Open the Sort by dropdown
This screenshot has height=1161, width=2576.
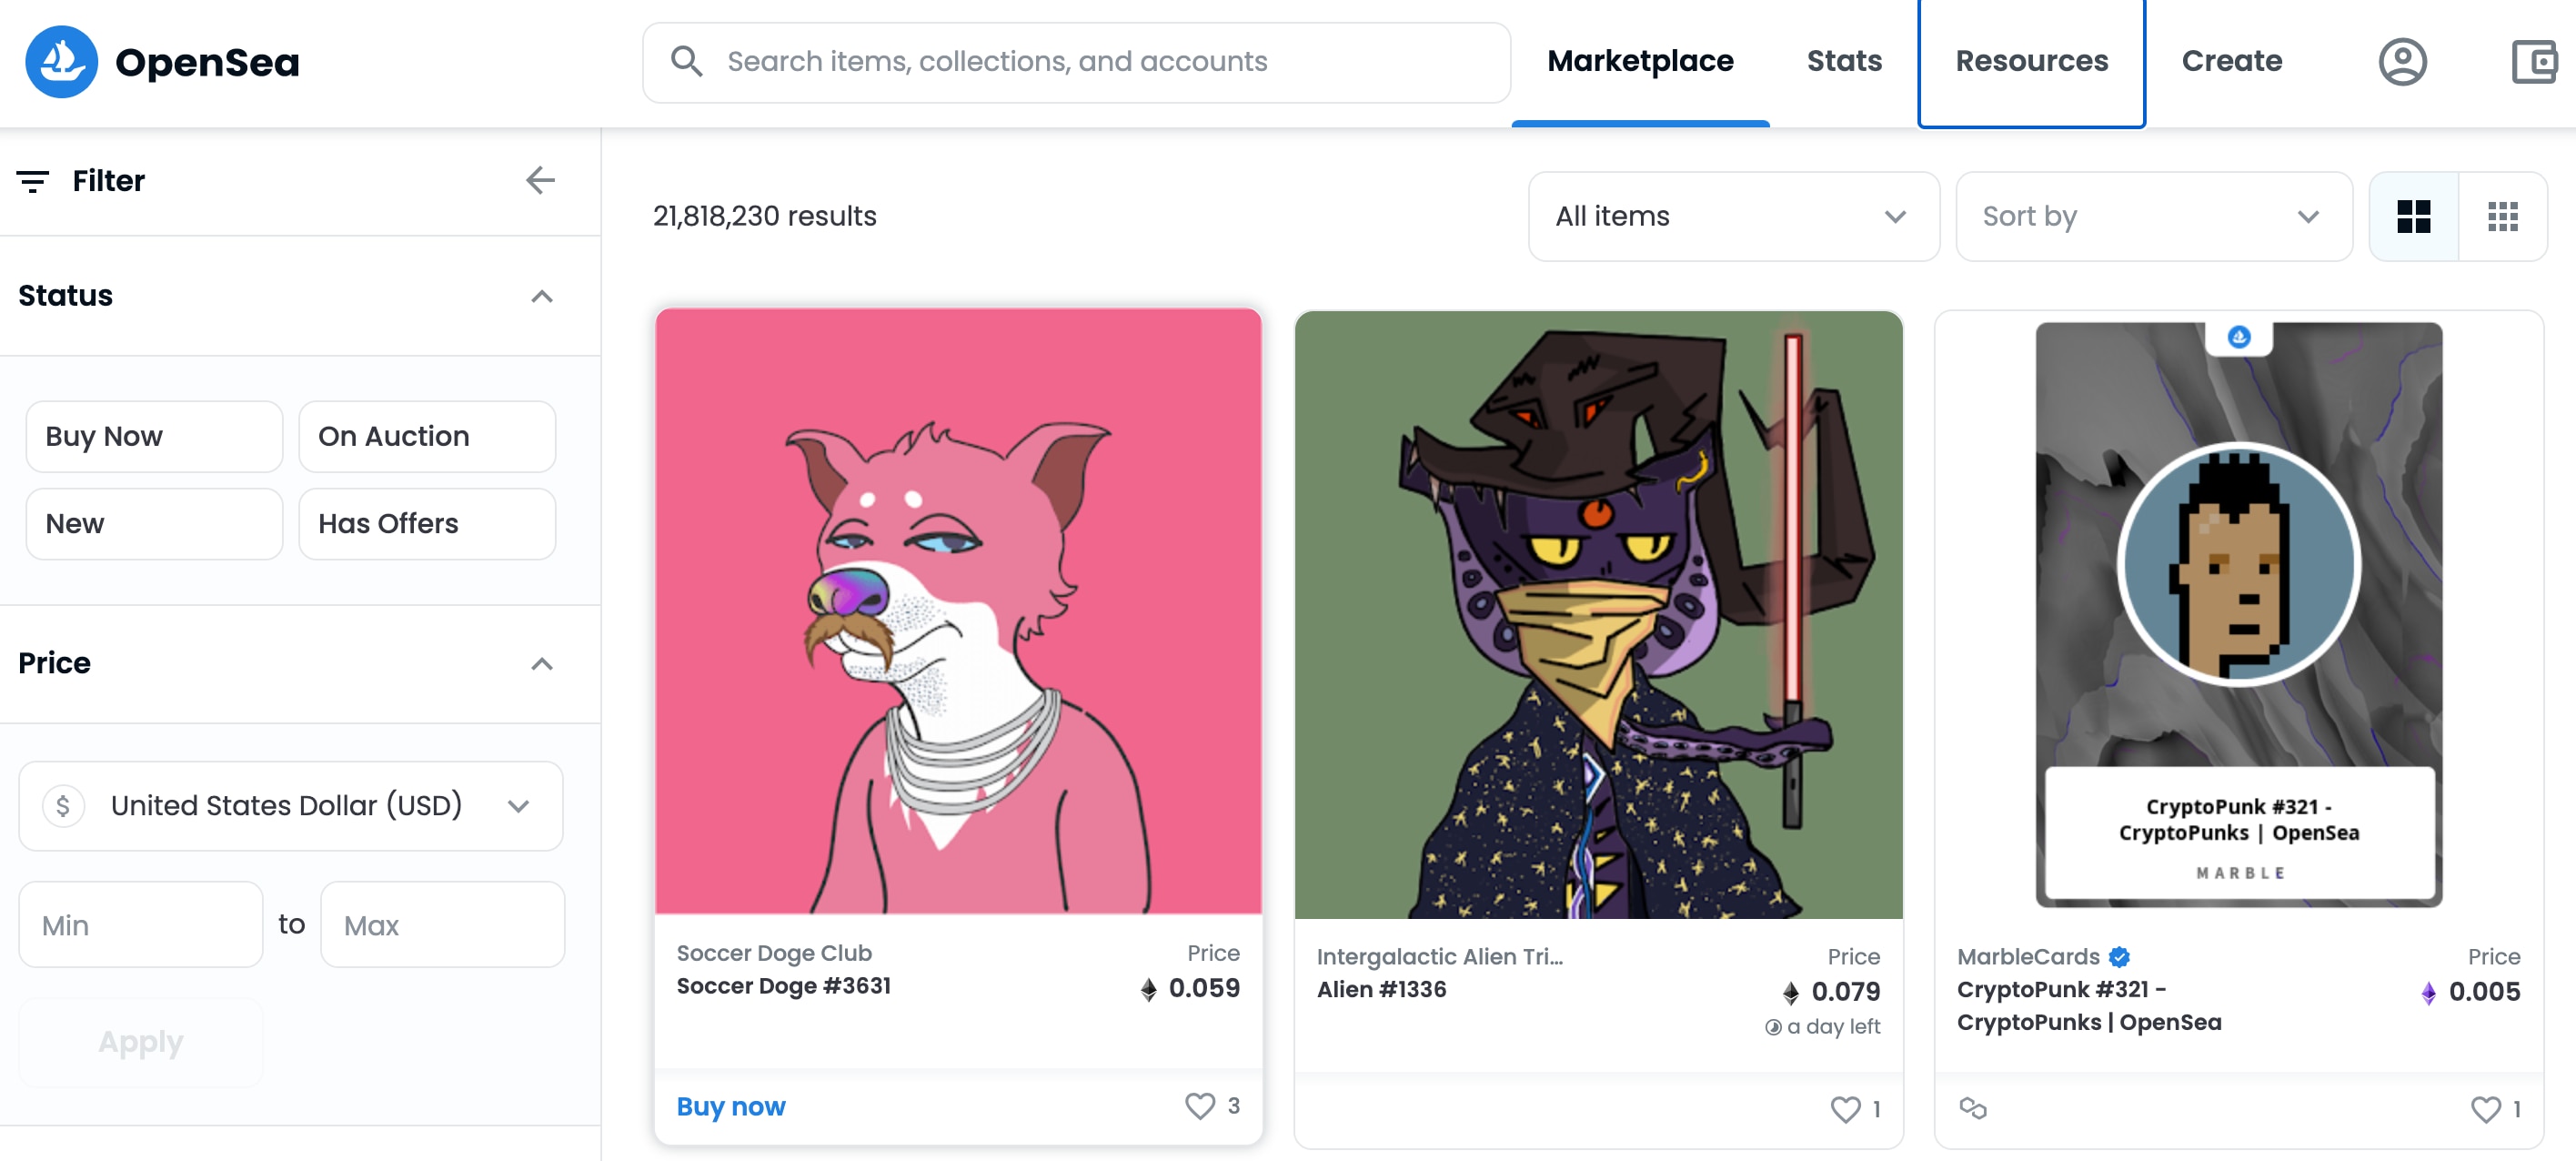pyautogui.click(x=2153, y=217)
